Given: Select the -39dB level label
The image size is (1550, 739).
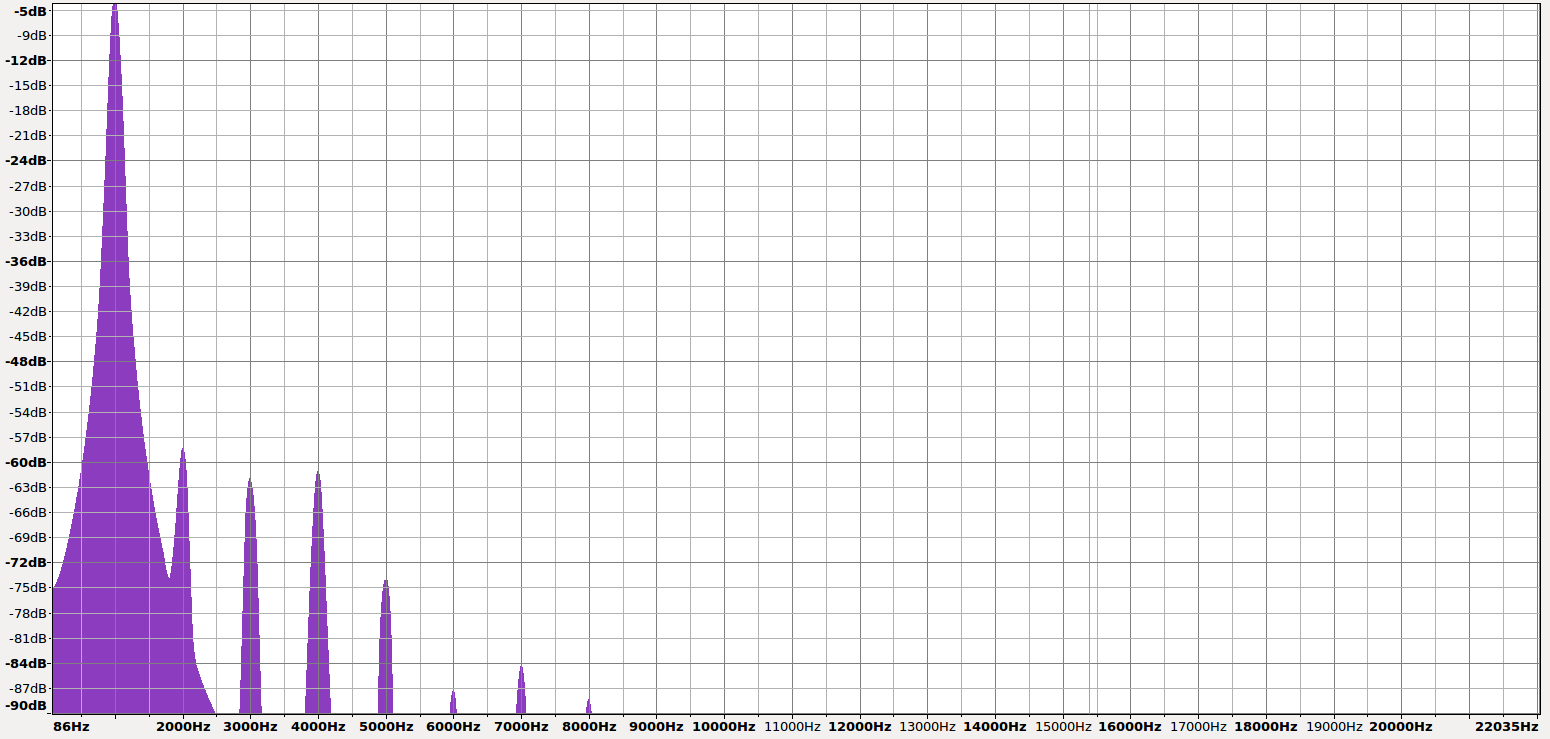Looking at the screenshot, I should tap(27, 286).
